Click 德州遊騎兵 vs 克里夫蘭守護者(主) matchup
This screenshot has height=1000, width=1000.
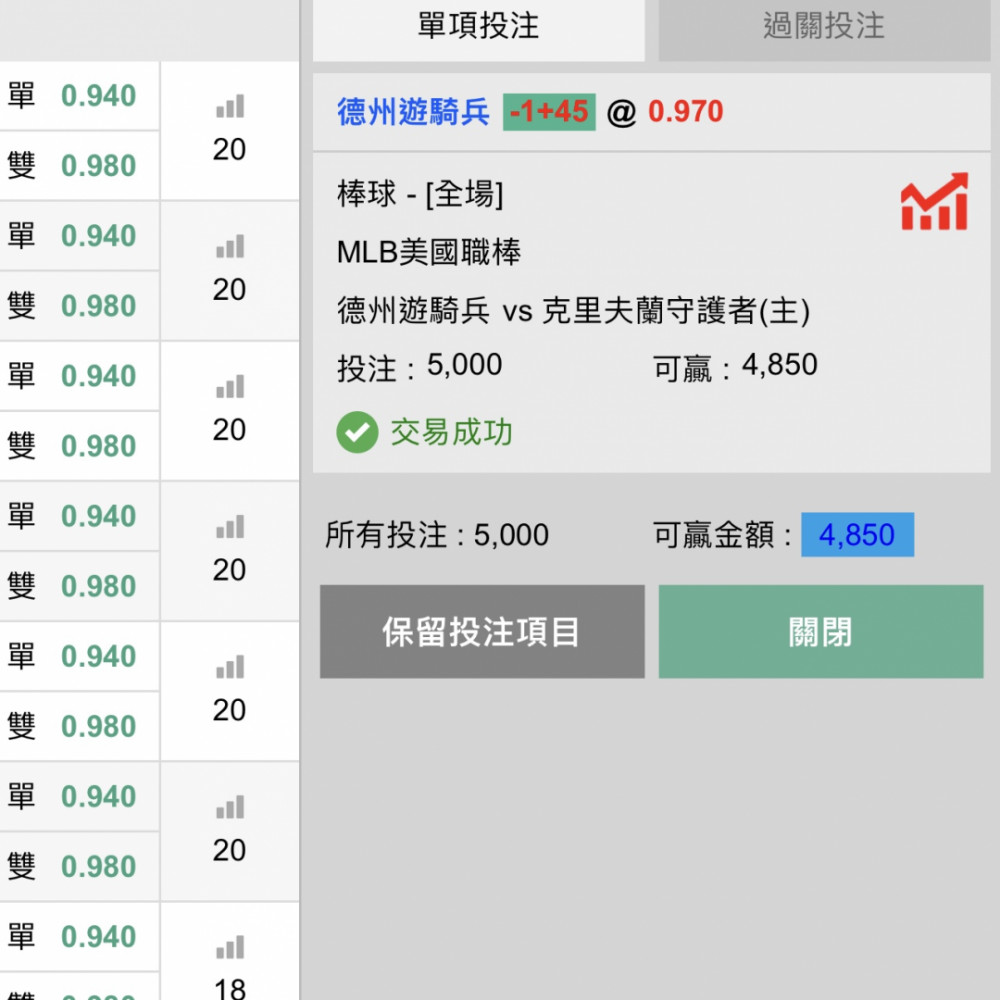coord(573,311)
